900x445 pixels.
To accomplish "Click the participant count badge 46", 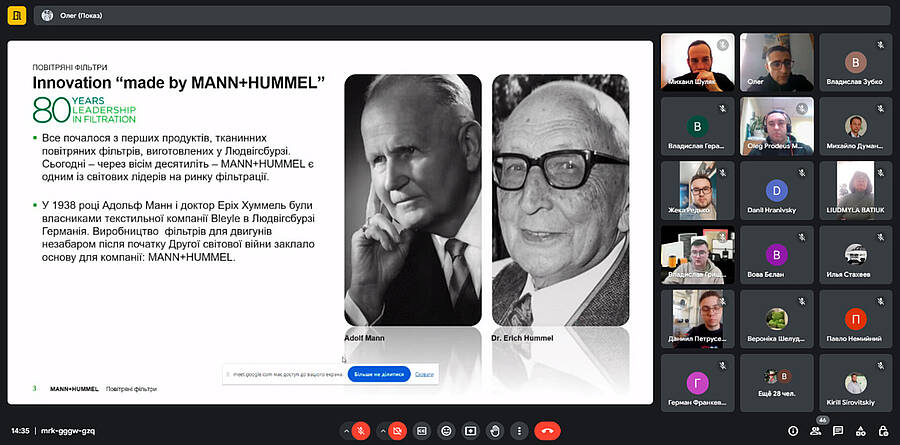I will [x=823, y=420].
